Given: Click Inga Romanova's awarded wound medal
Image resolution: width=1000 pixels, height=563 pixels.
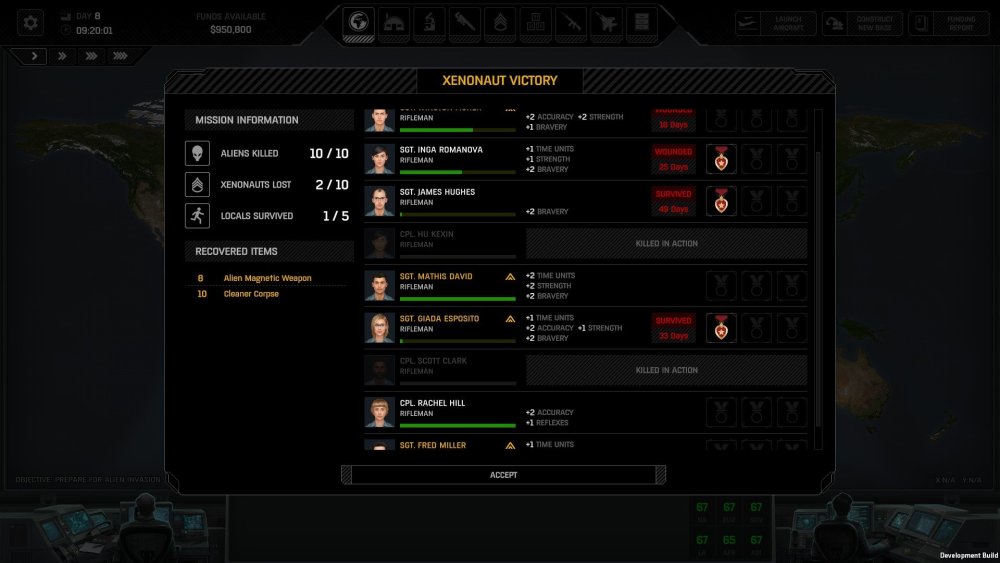Looking at the screenshot, I should coord(721,159).
